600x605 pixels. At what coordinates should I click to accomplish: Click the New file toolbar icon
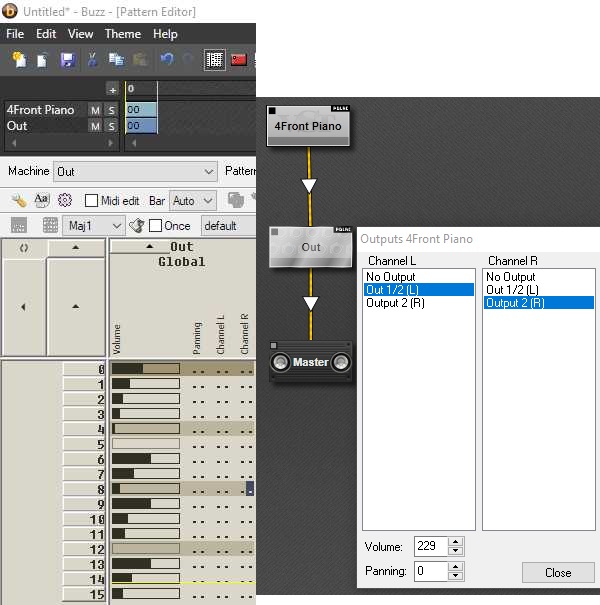point(19,60)
